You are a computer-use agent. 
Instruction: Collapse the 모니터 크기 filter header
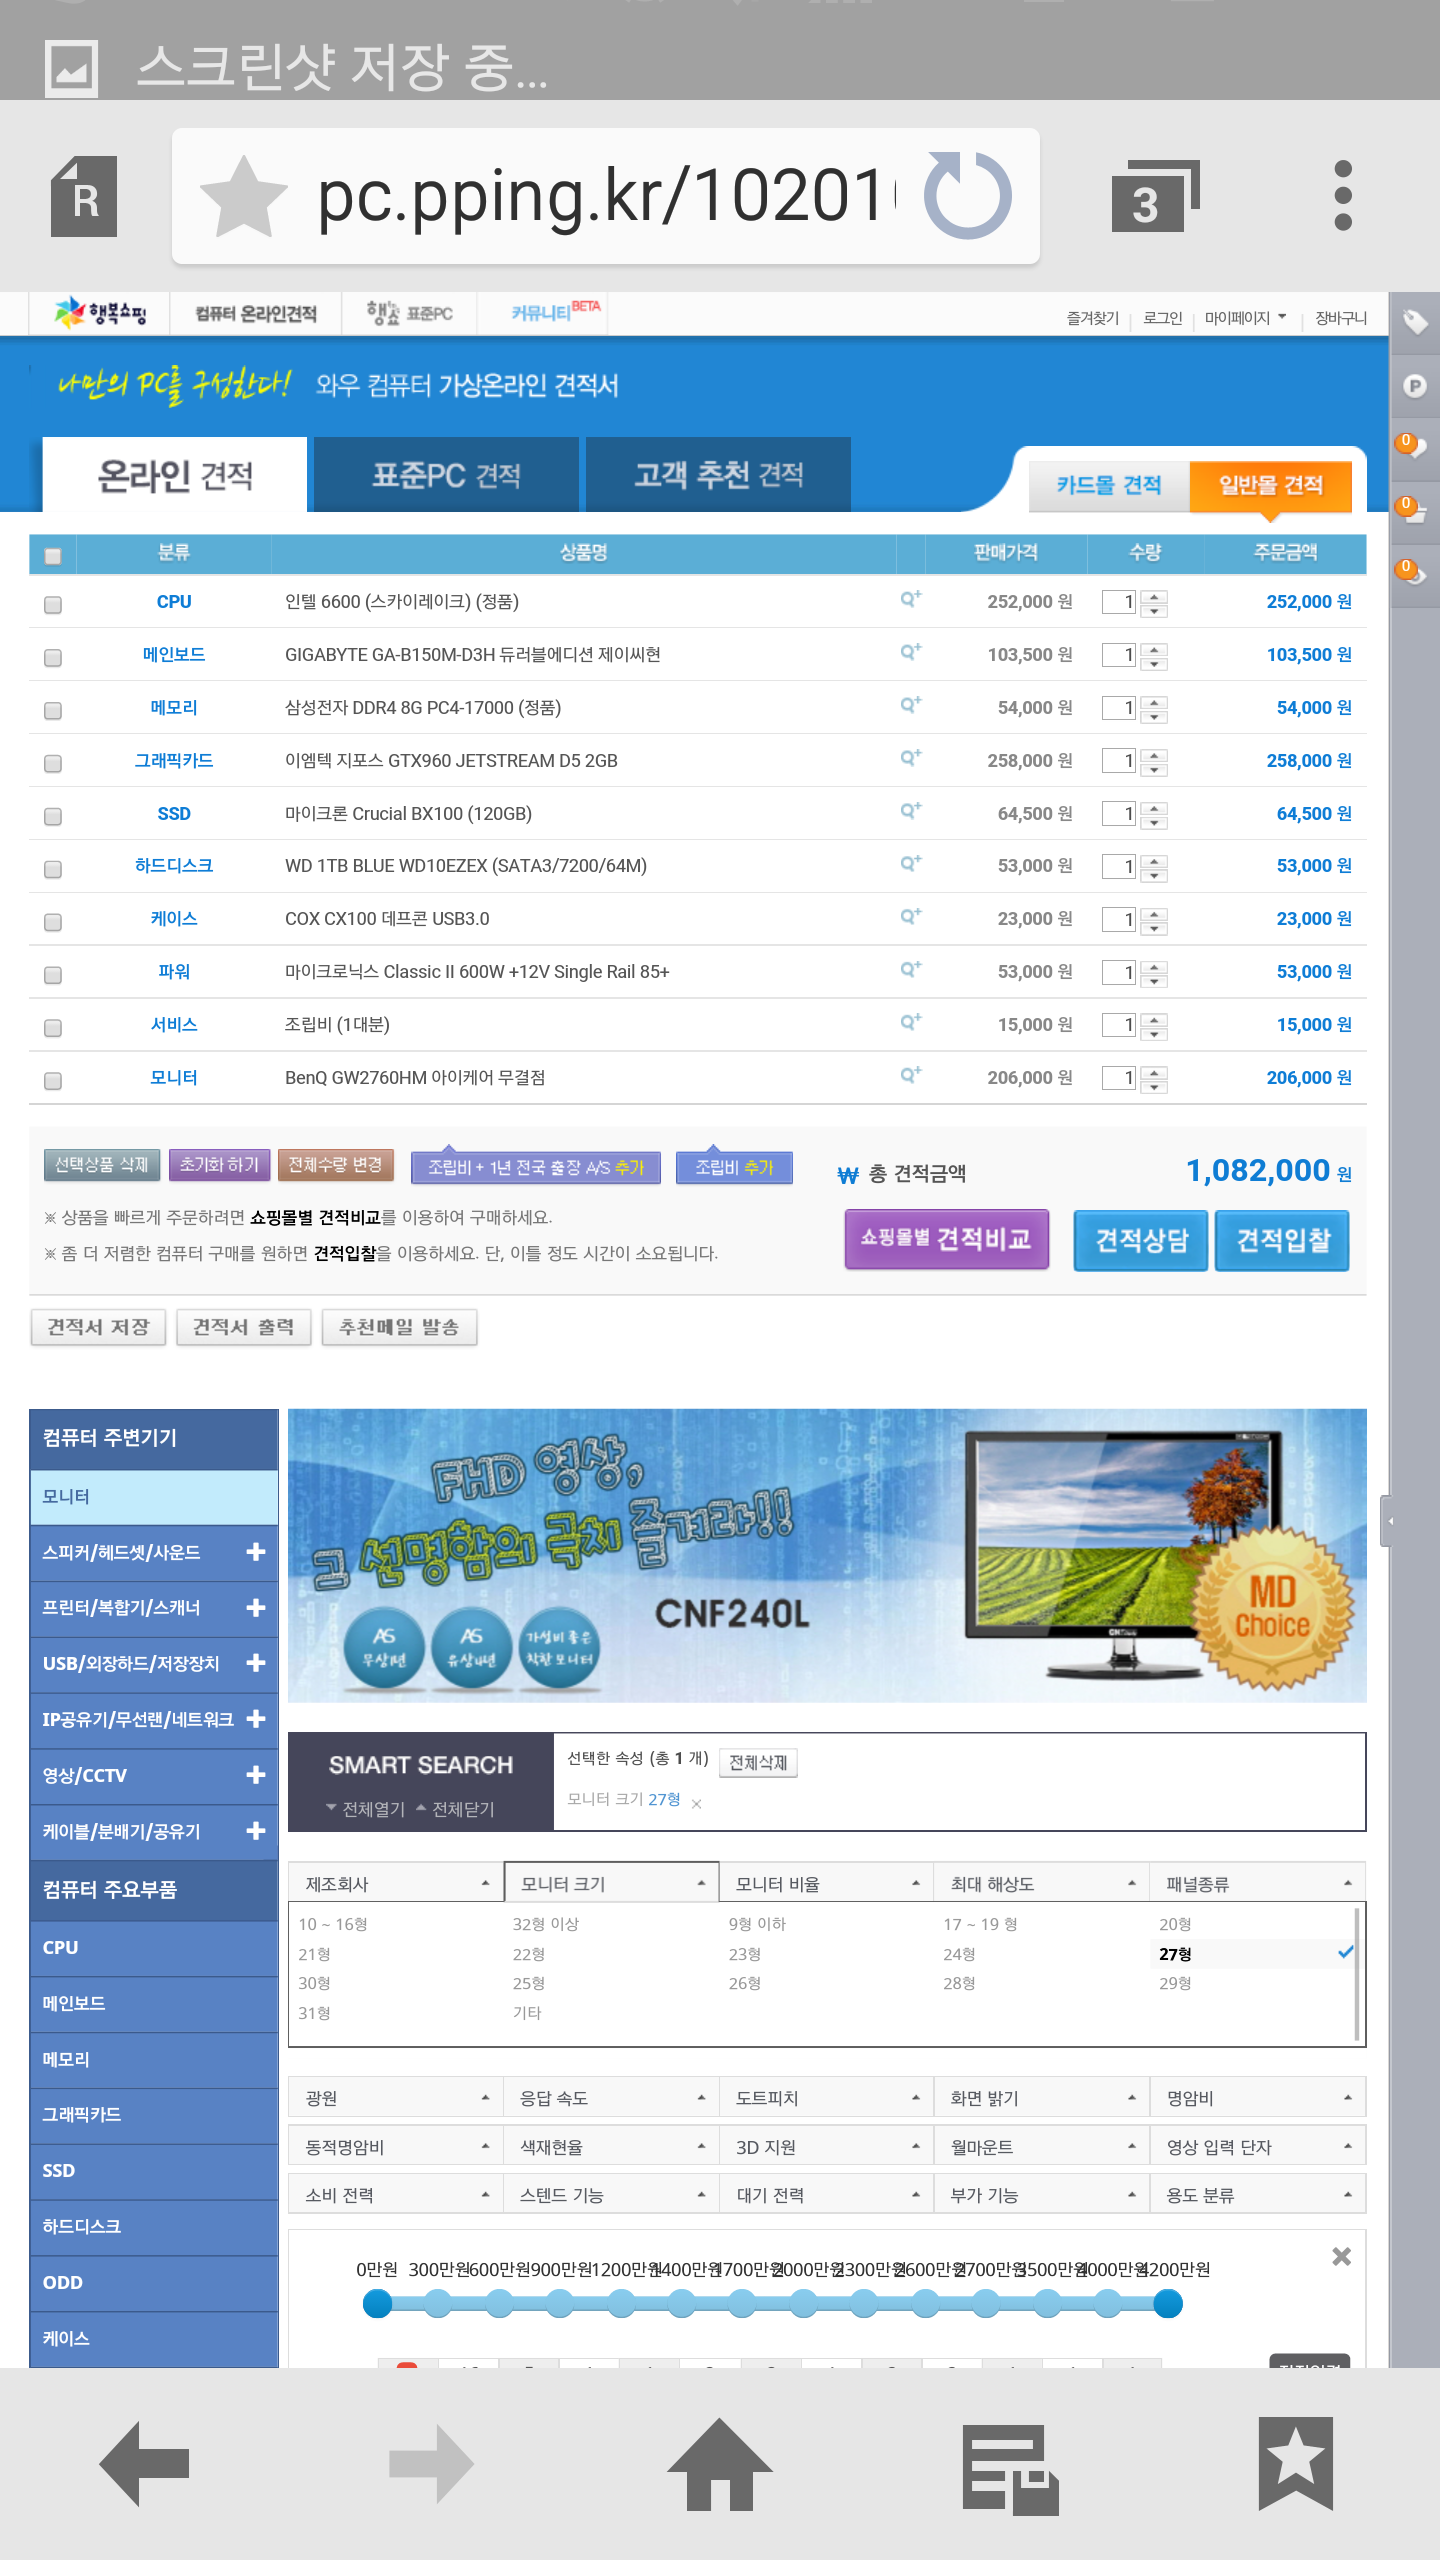point(611,1883)
